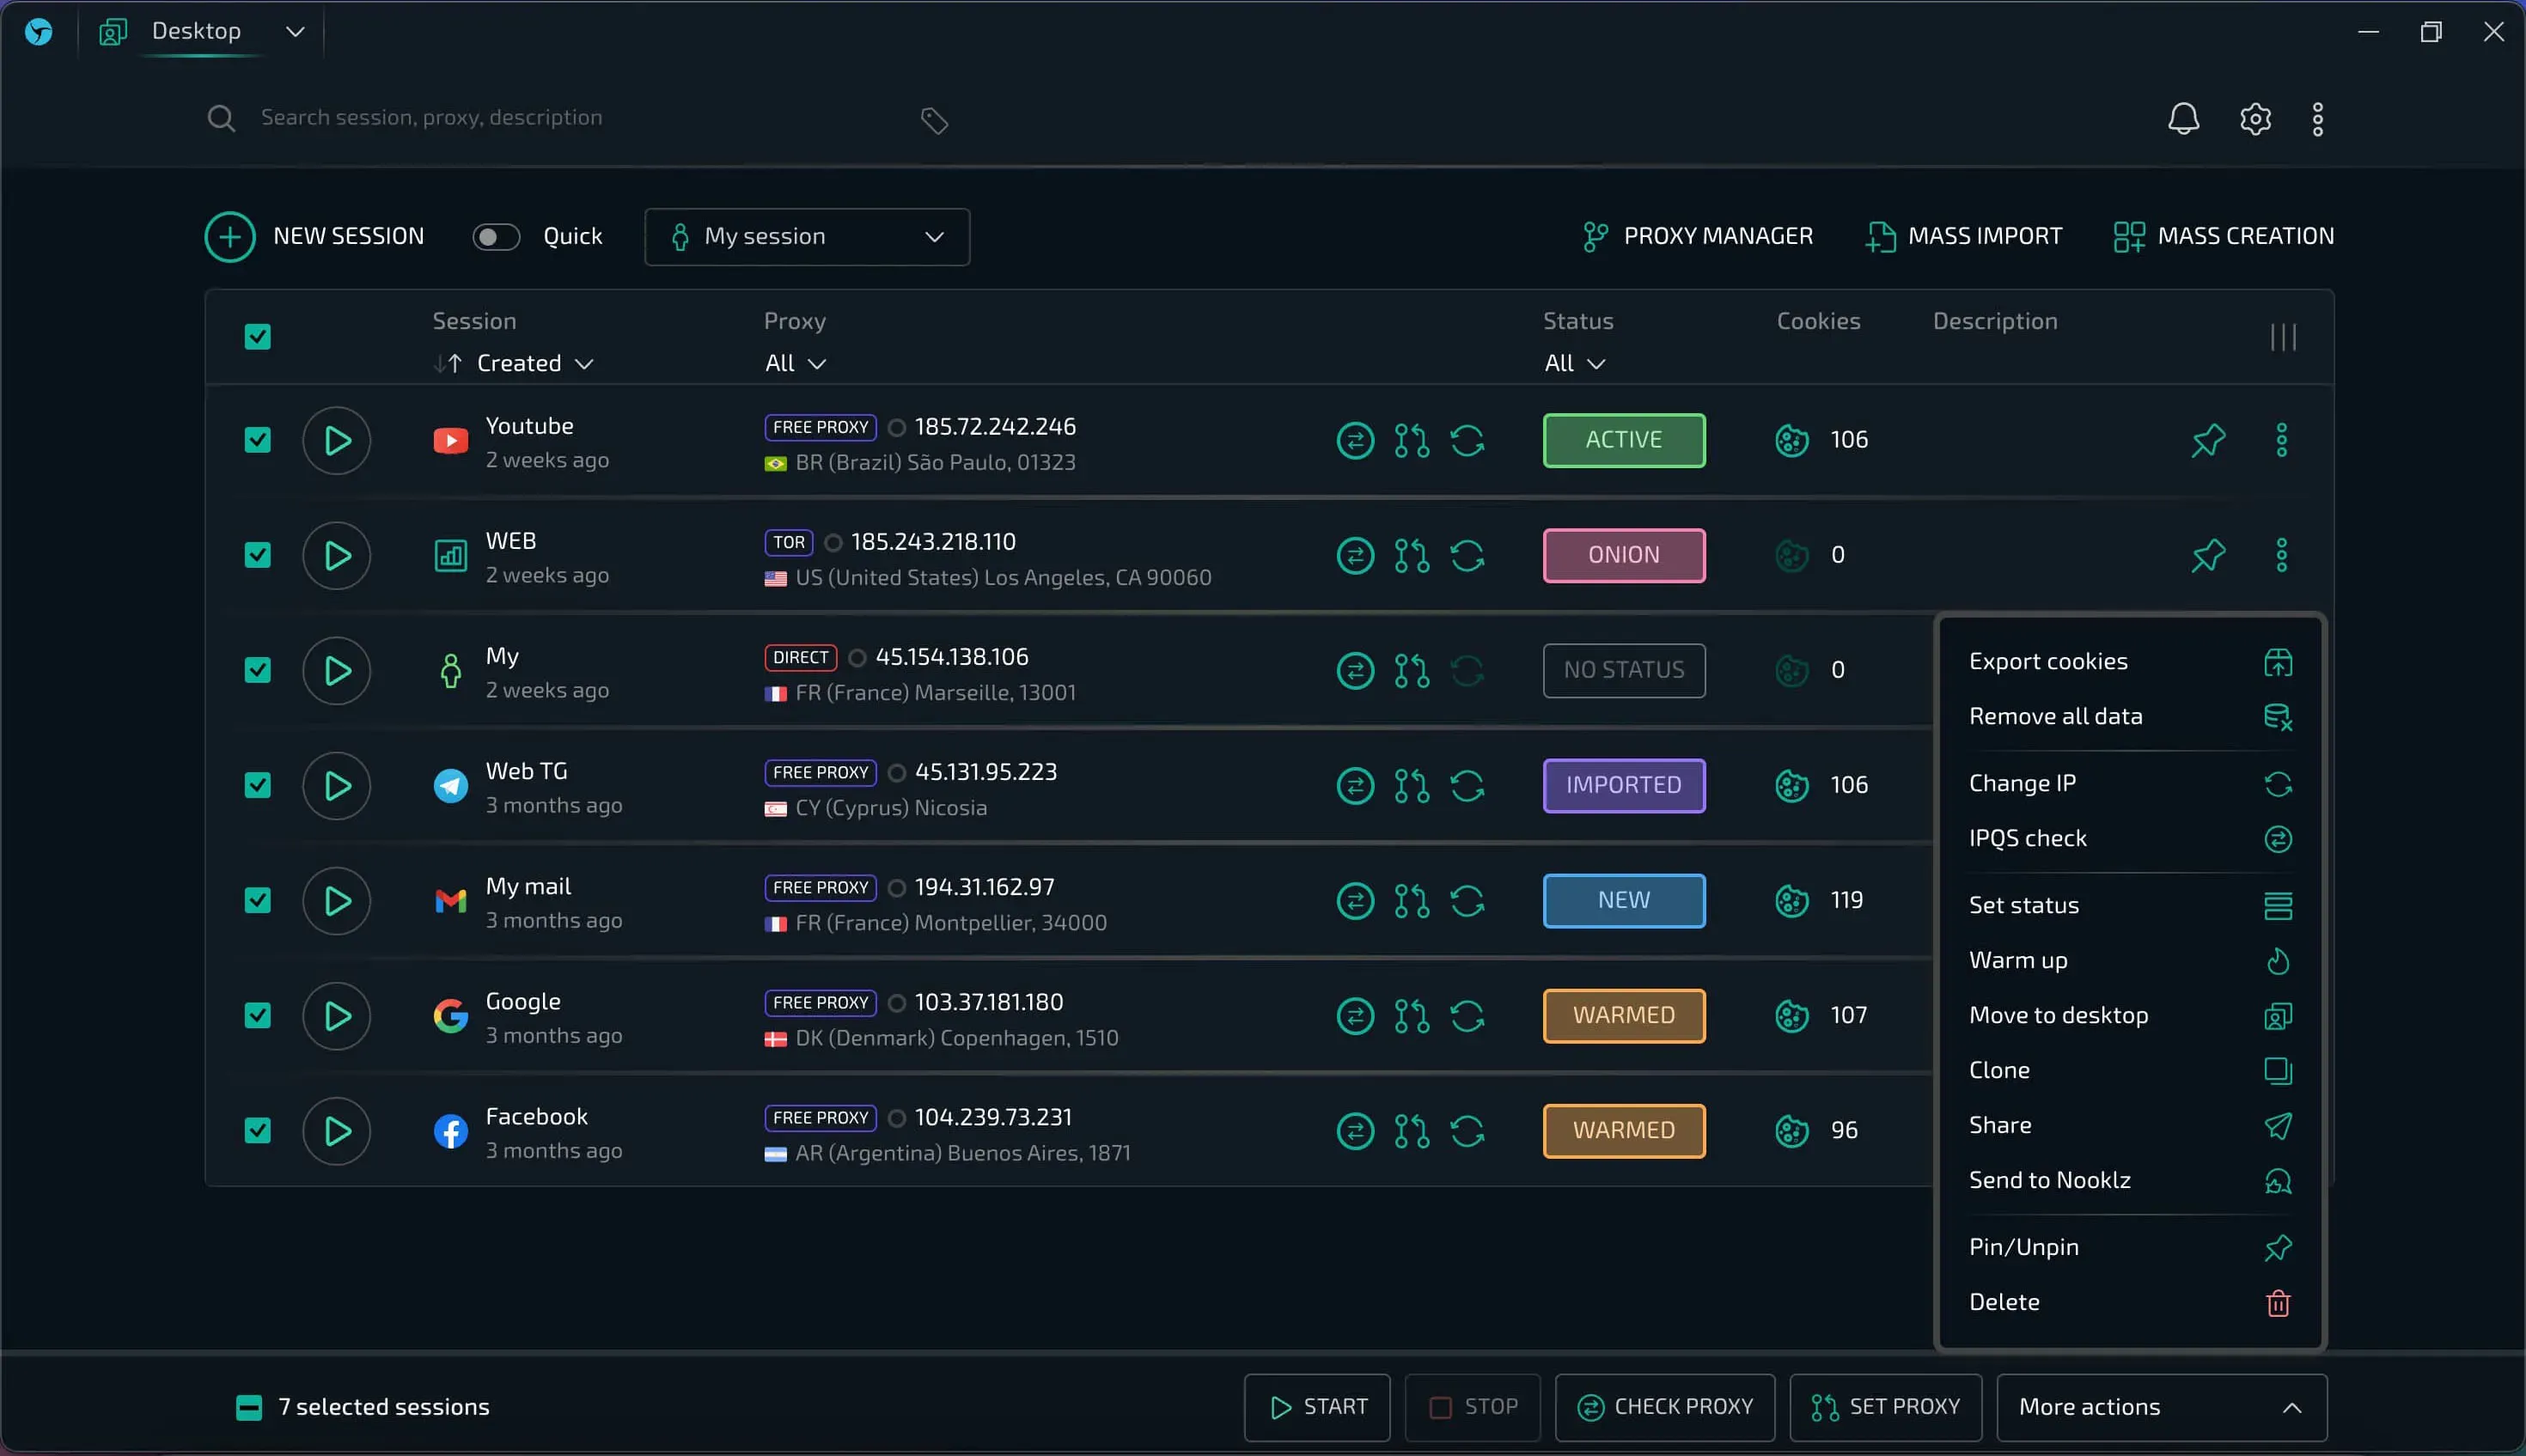This screenshot has width=2526, height=1456.
Task: Change IP for the Web TG session row
Action: point(1467,786)
